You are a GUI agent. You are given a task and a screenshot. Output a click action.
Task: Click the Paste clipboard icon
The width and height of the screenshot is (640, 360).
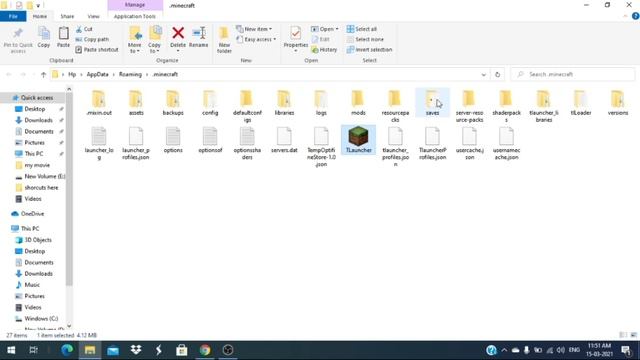(63, 33)
